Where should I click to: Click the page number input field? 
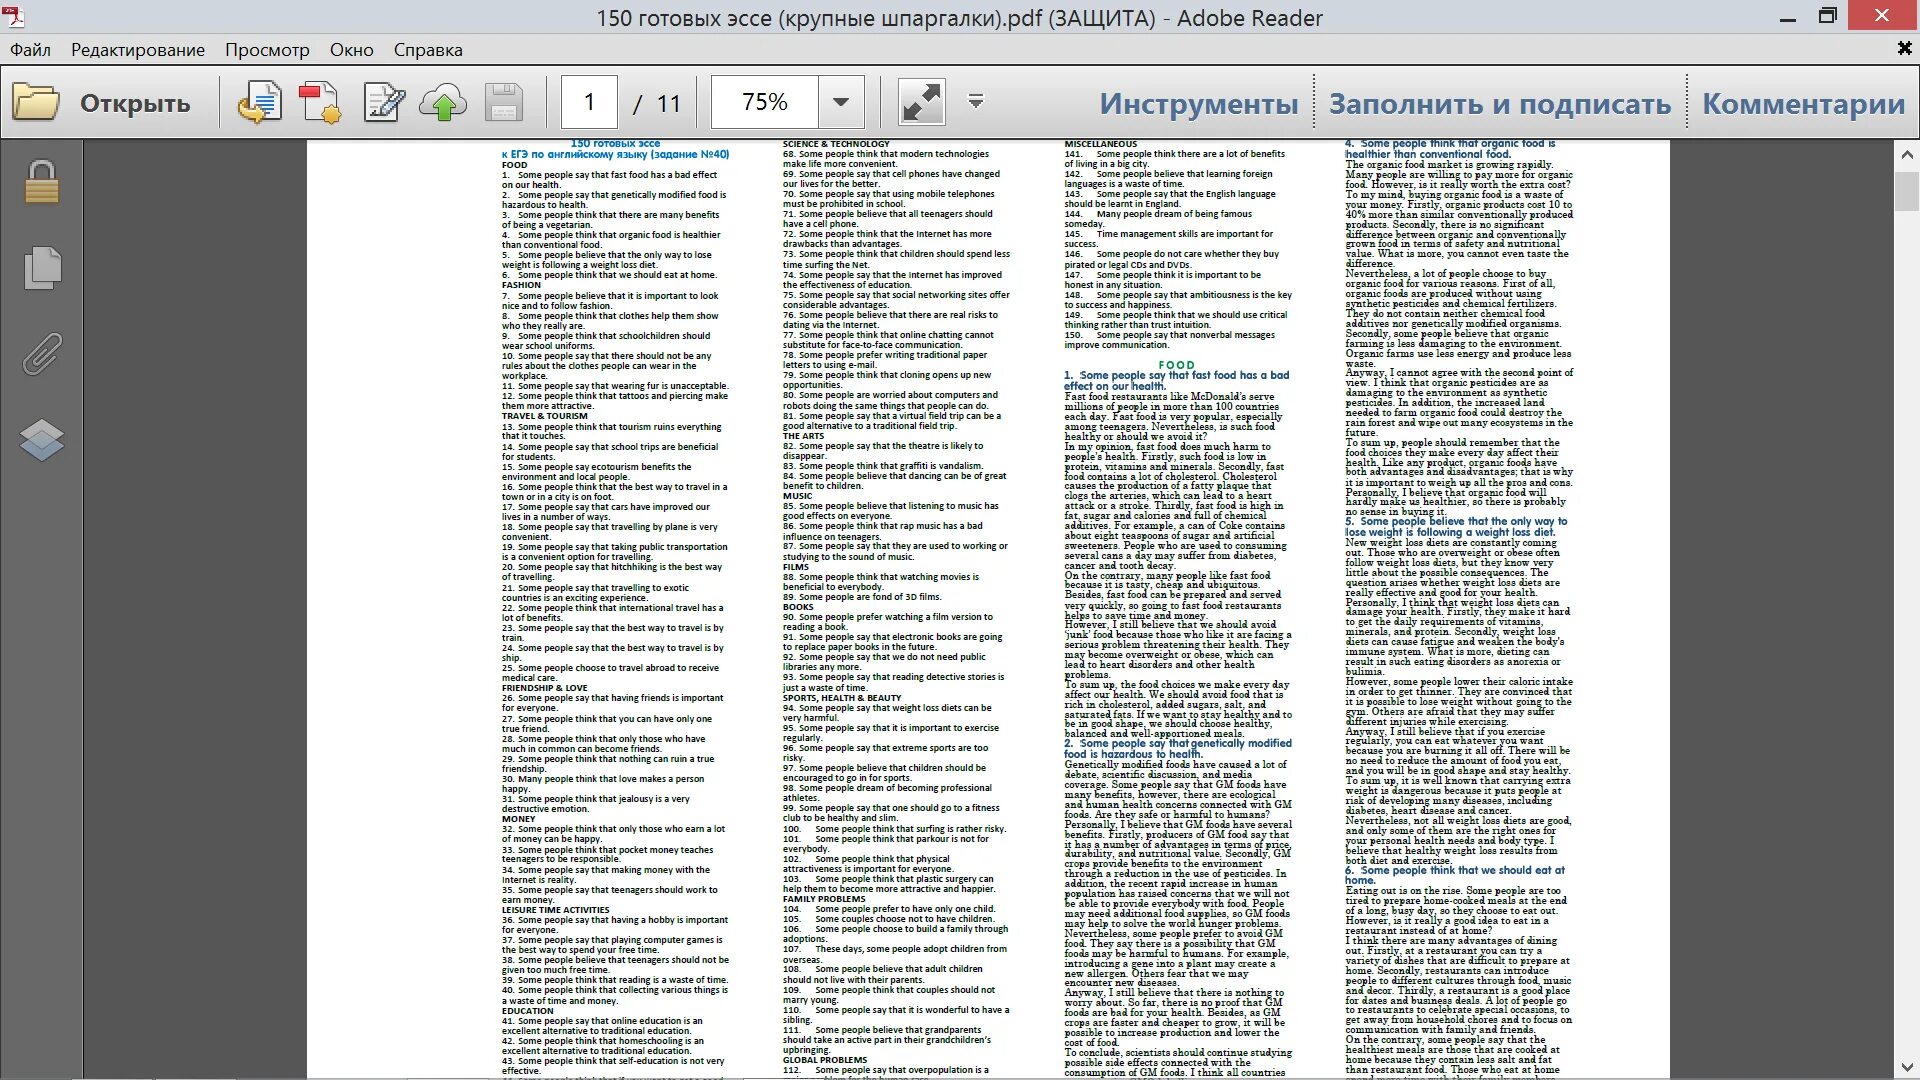pyautogui.click(x=589, y=102)
